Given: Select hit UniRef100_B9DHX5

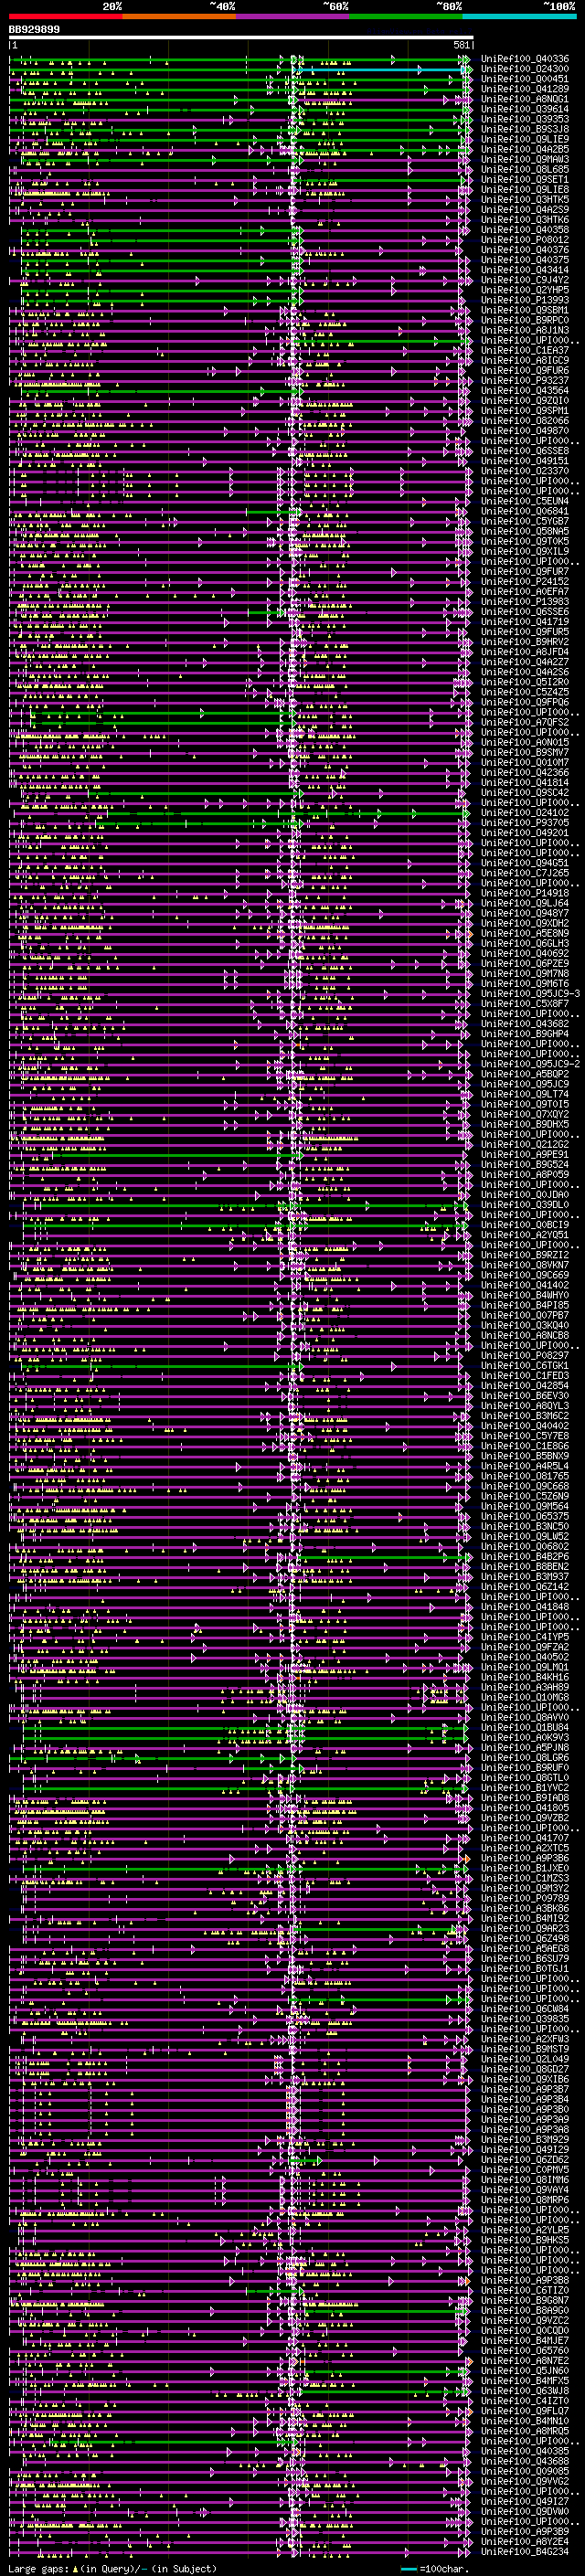Looking at the screenshot, I should click(x=525, y=1124).
